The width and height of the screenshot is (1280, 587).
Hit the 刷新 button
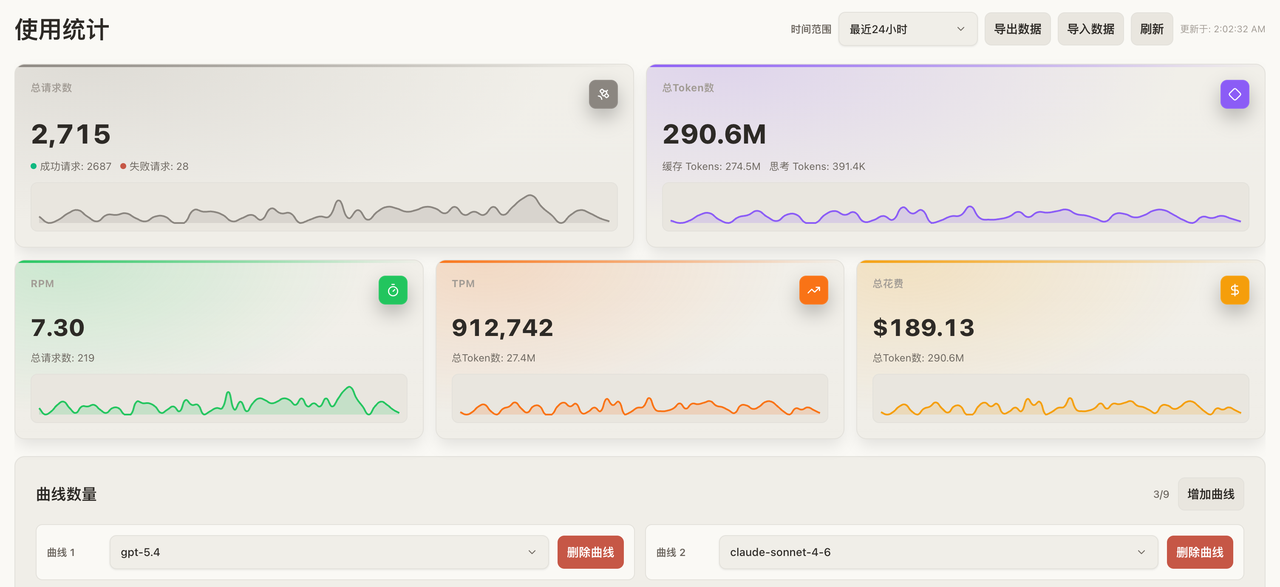tap(1151, 29)
